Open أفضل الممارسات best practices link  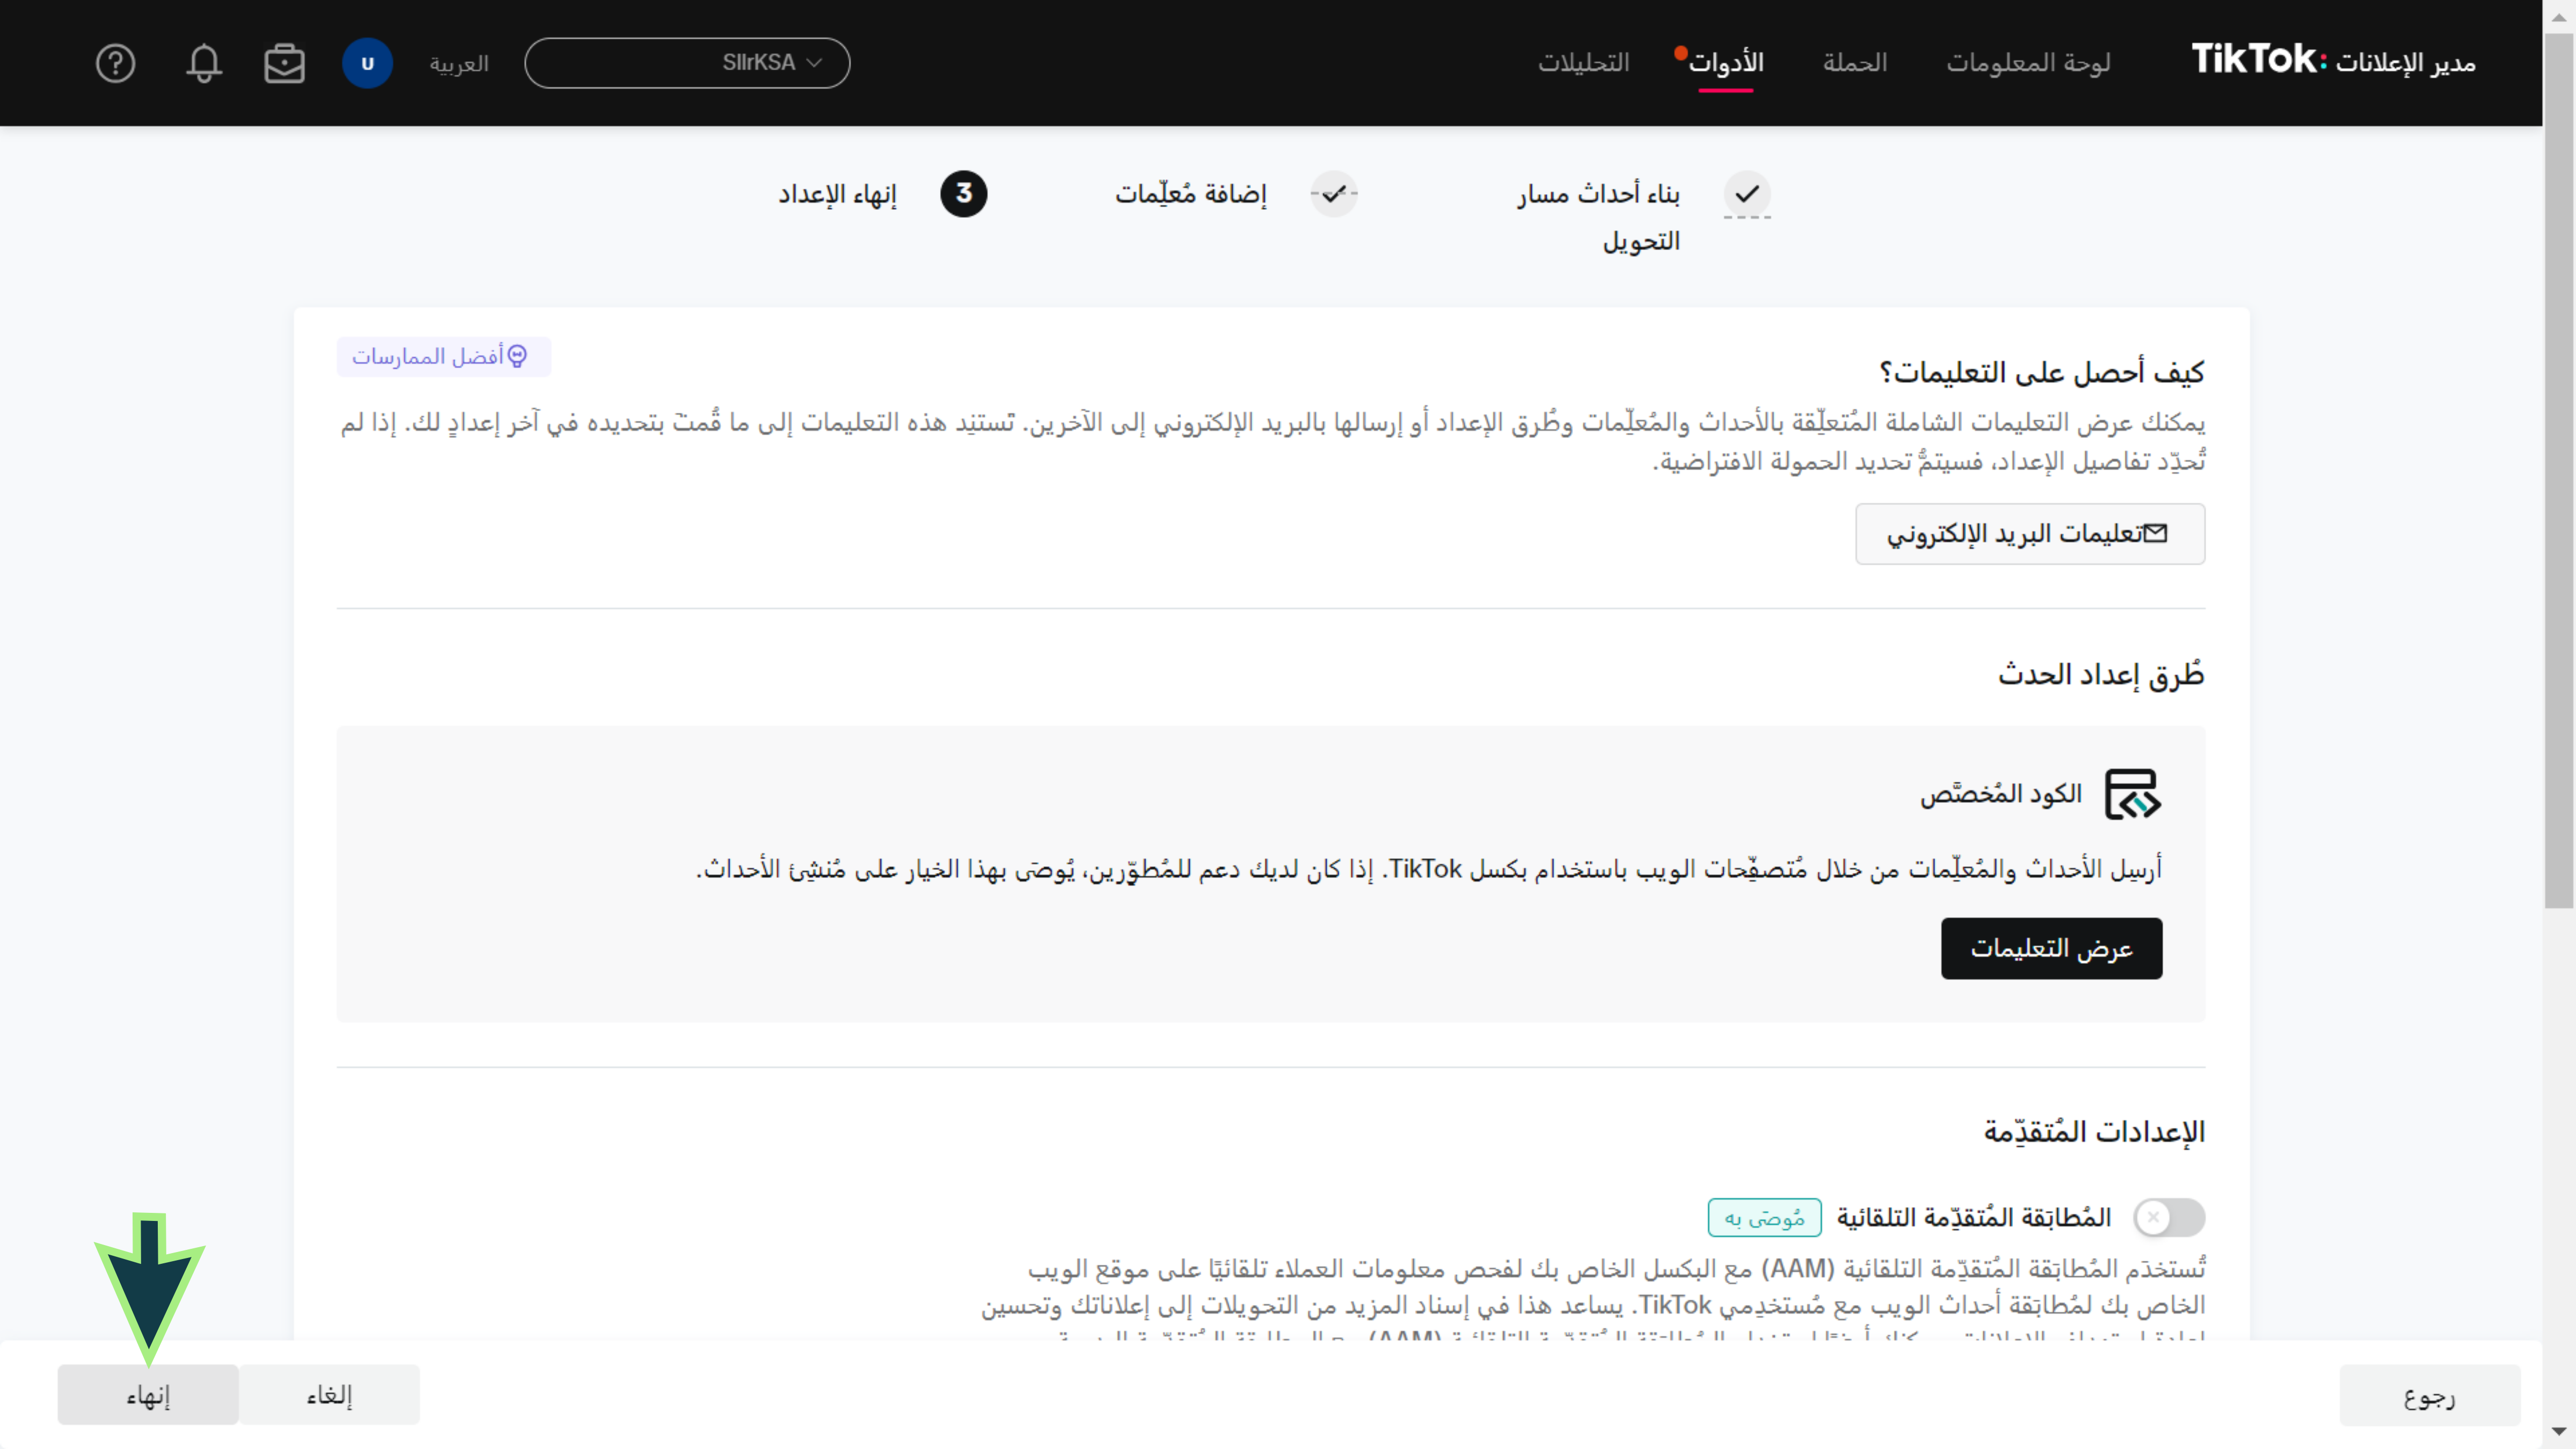[x=443, y=357]
